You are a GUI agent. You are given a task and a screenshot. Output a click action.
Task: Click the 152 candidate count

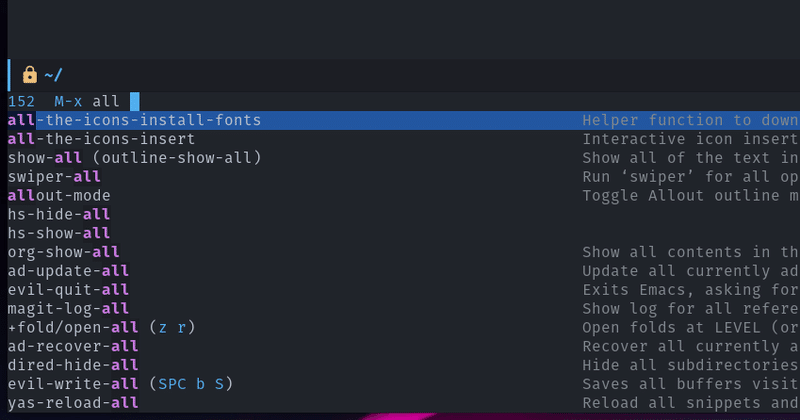[21, 101]
